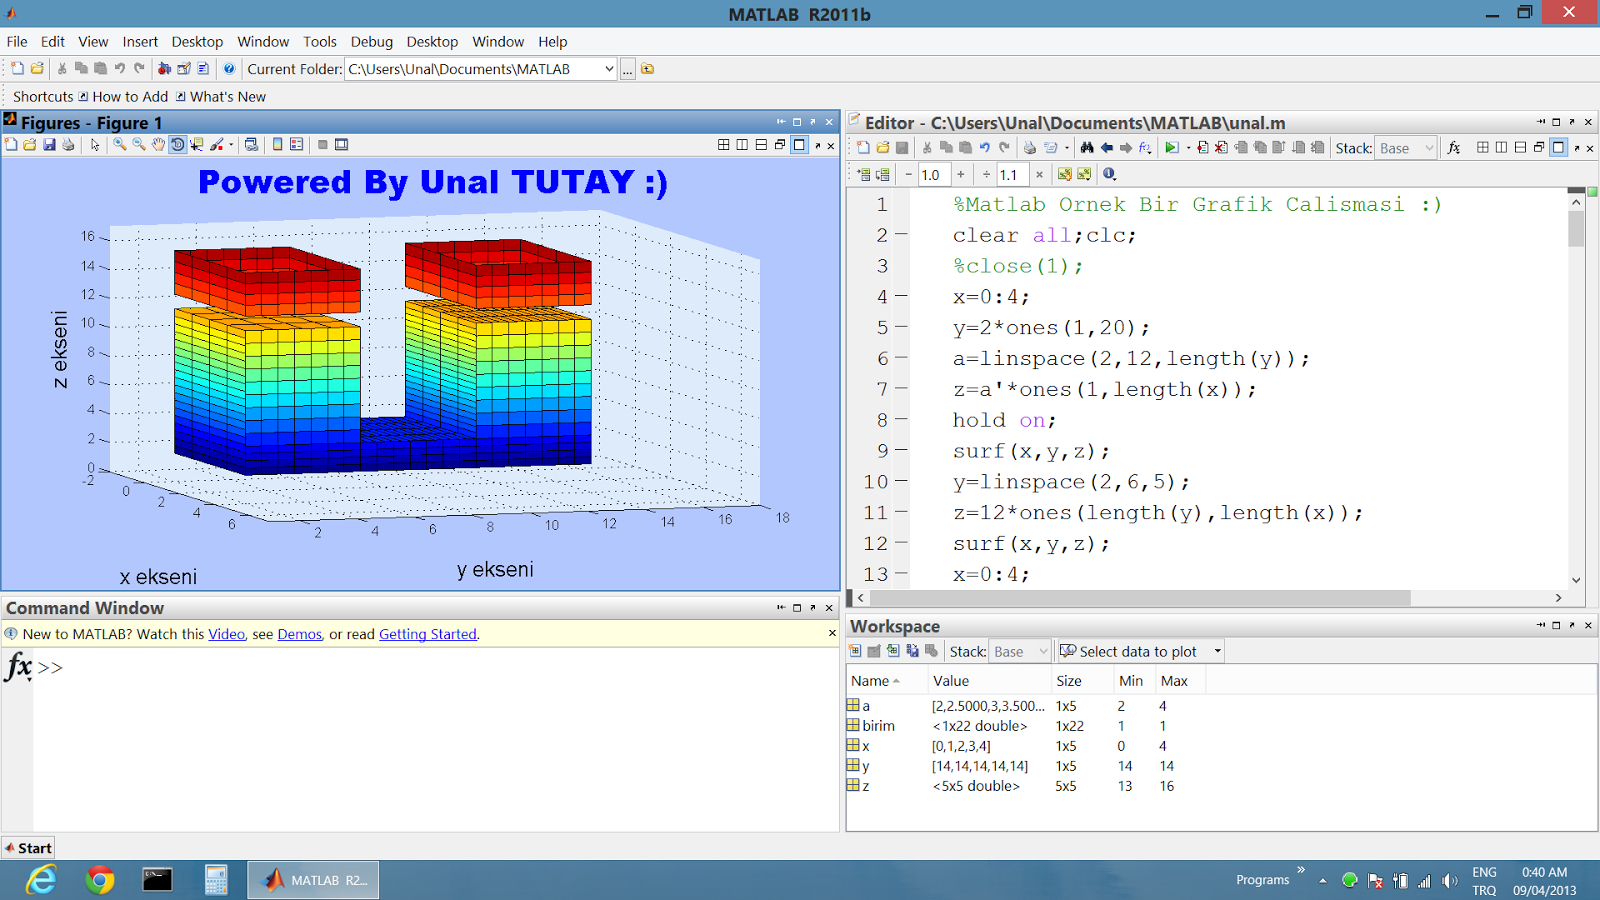Open the Insert menu
Viewport: 1600px width, 900px height.
click(140, 42)
